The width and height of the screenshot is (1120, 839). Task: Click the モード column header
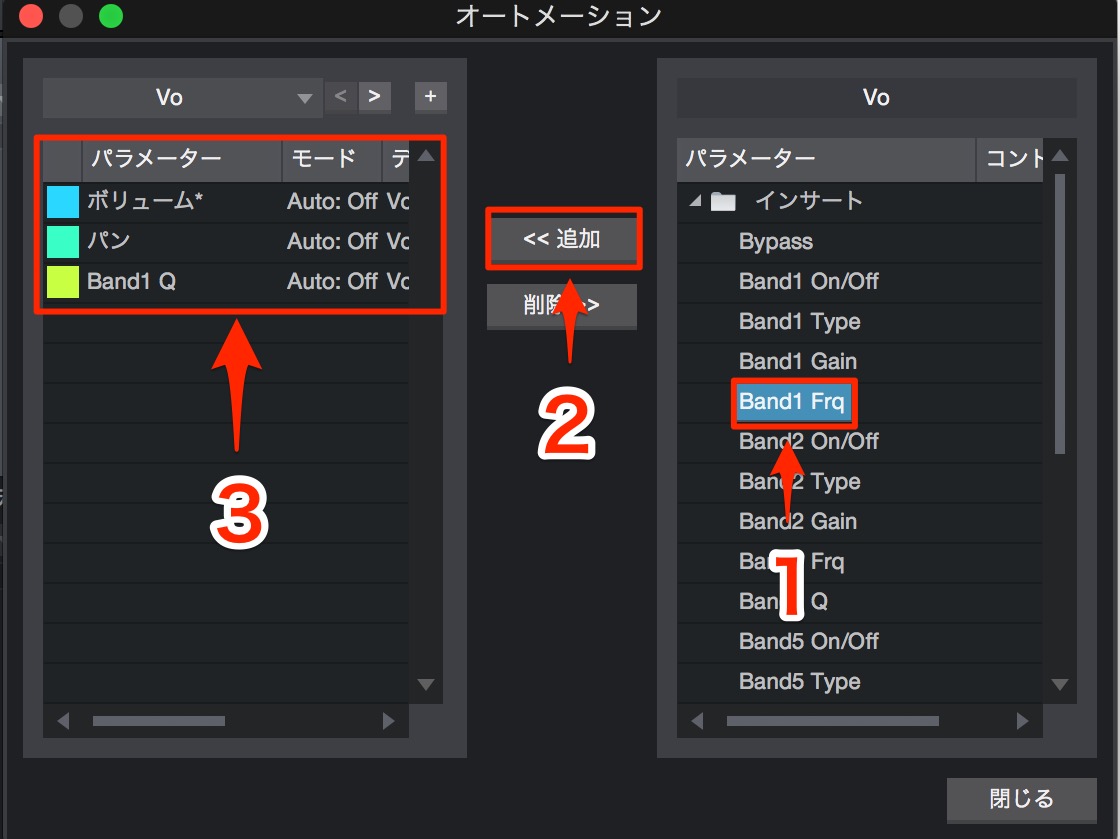pyautogui.click(x=332, y=159)
